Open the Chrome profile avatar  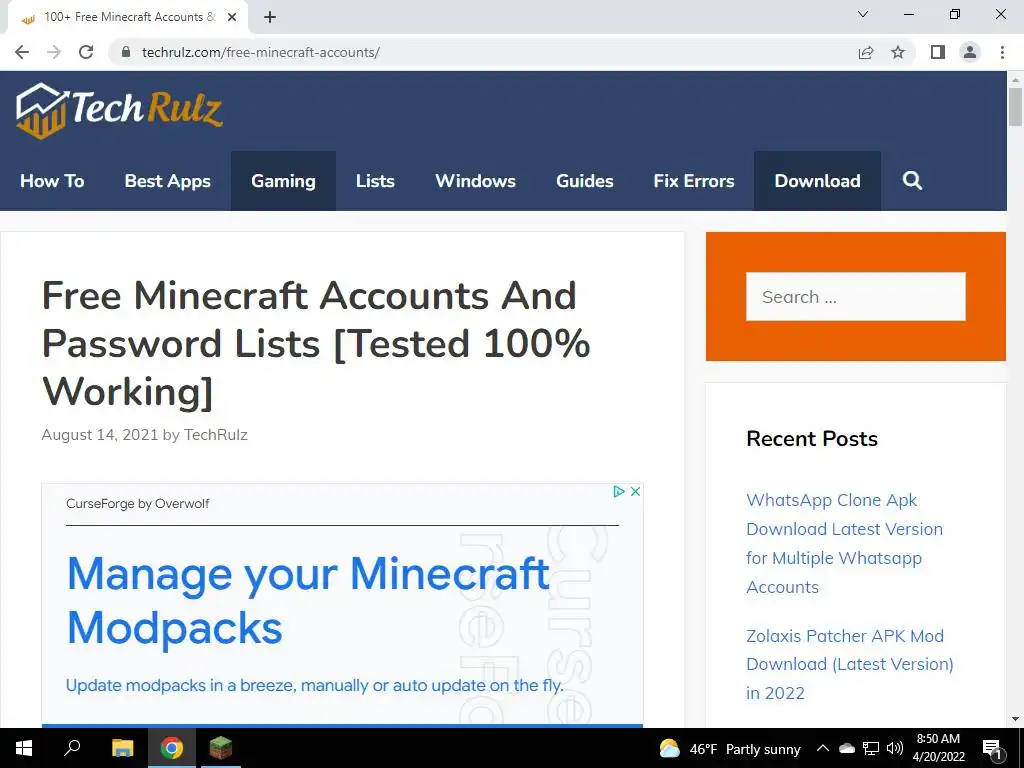(970, 52)
